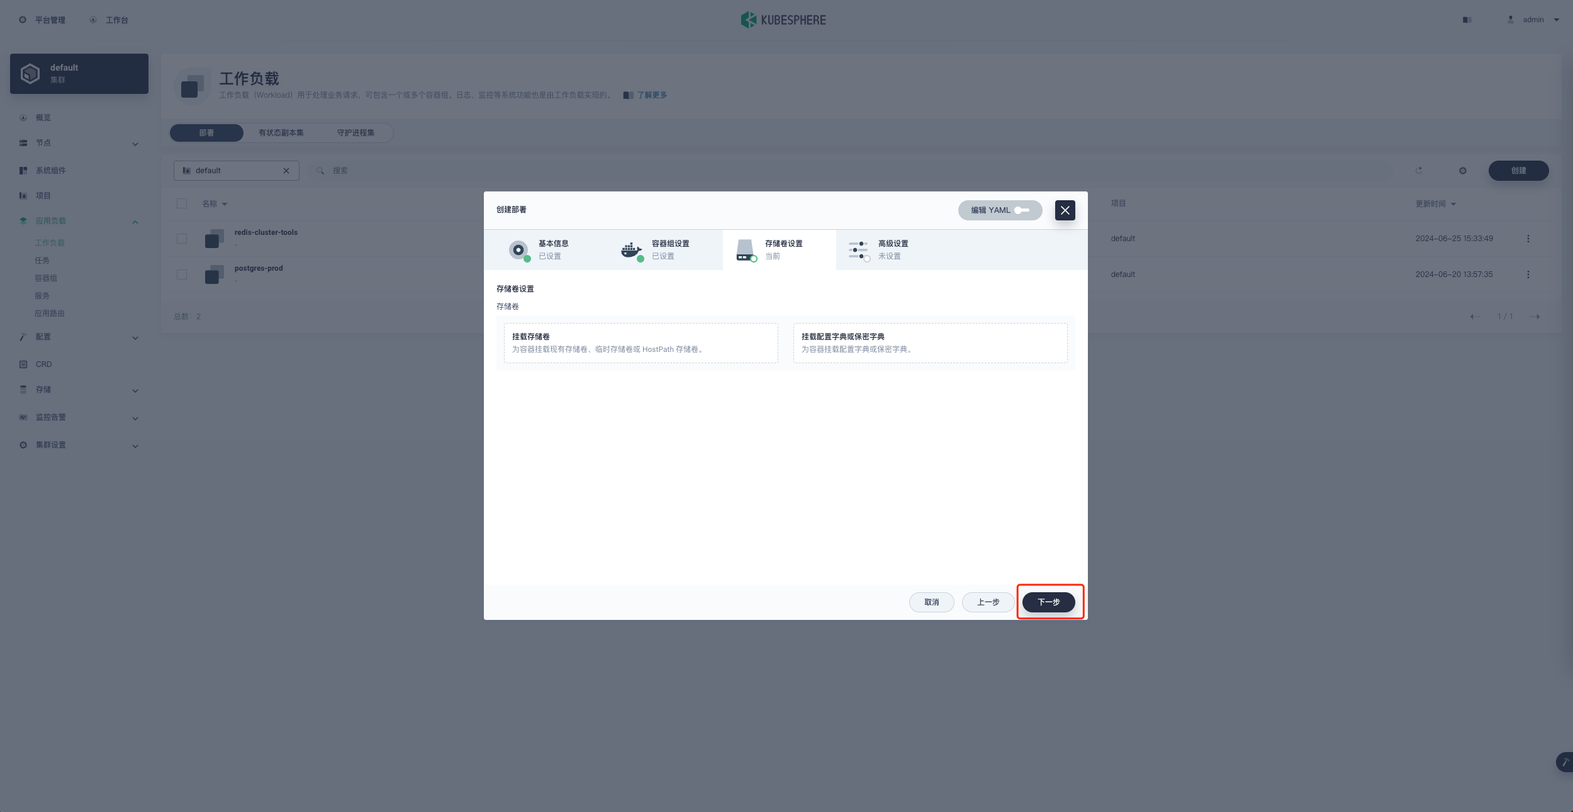Toggle the select-all checkbox in table header
1573x812 pixels.
coord(182,204)
